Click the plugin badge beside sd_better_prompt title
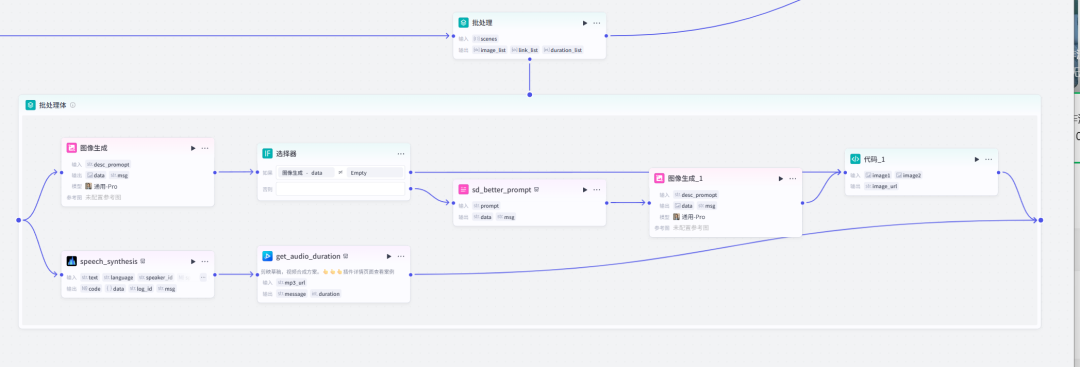This screenshot has width=1080, height=367. click(x=537, y=189)
